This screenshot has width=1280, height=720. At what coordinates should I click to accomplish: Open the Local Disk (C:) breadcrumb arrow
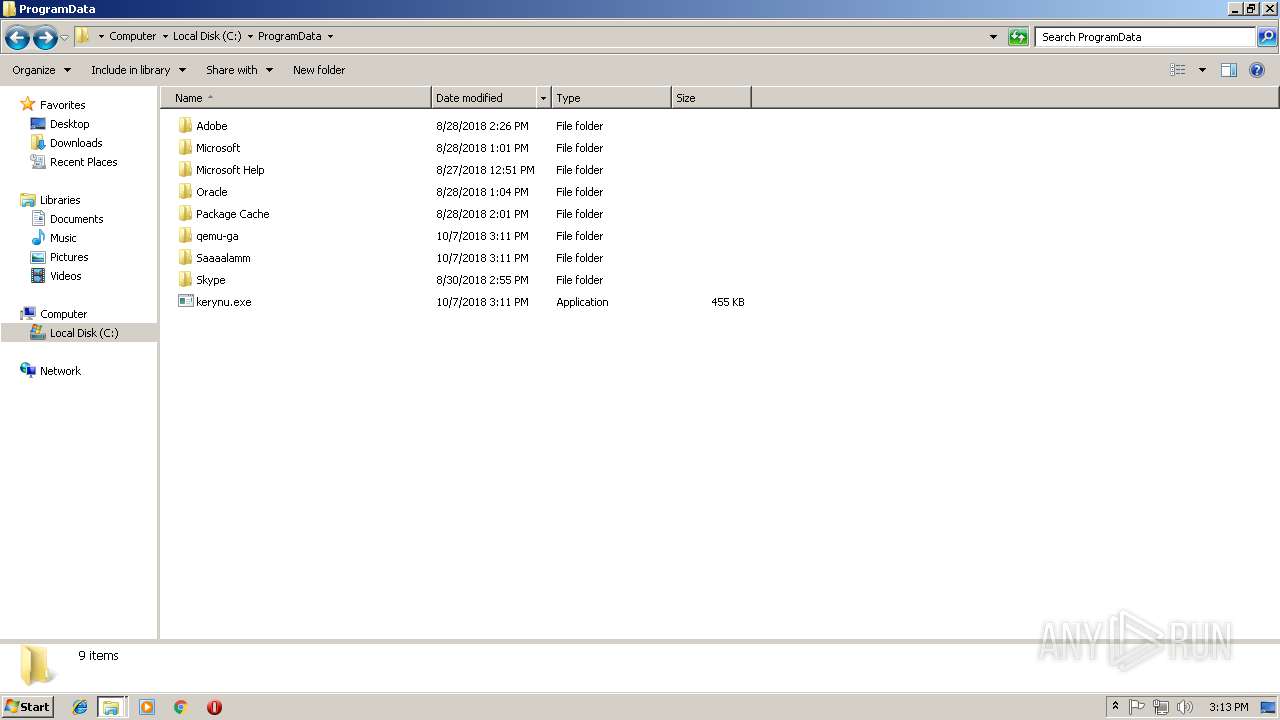pyautogui.click(x=250, y=37)
